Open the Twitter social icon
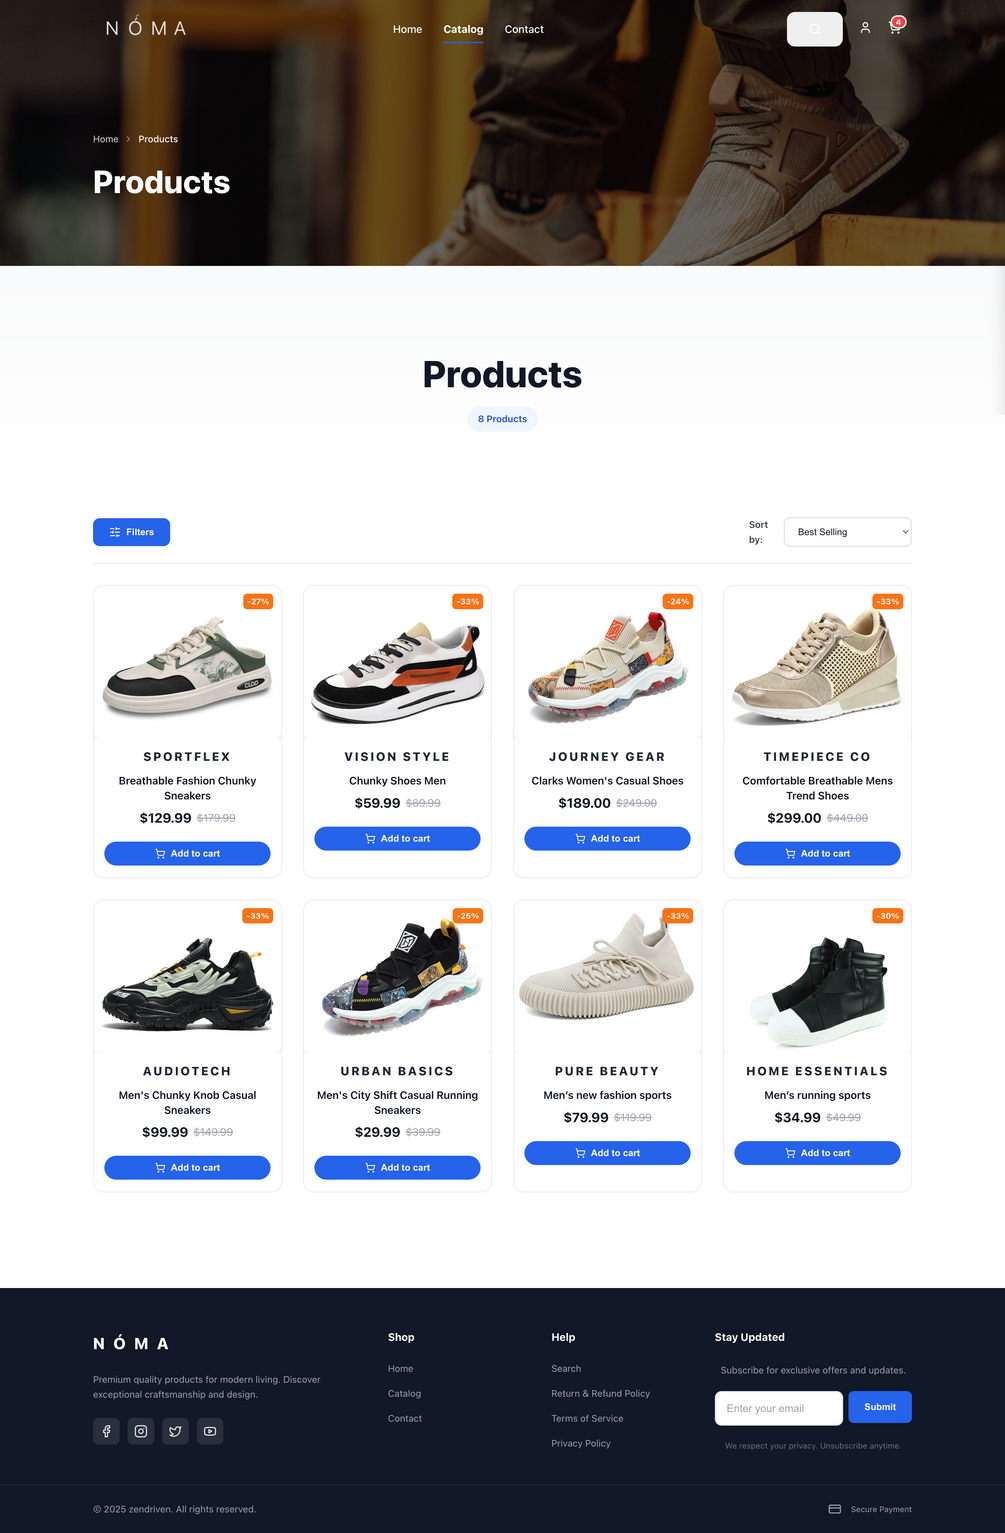 (175, 1431)
